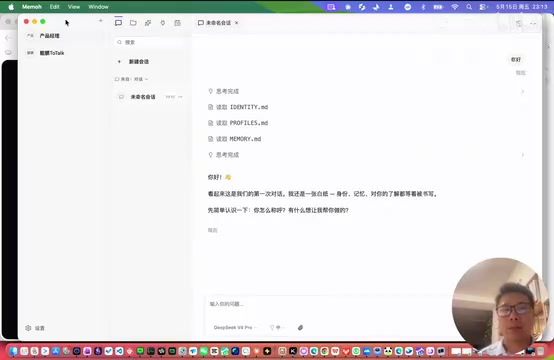The height and width of the screenshot is (360, 554).
Task: Open 设置 settings
Action: [x=35, y=328]
